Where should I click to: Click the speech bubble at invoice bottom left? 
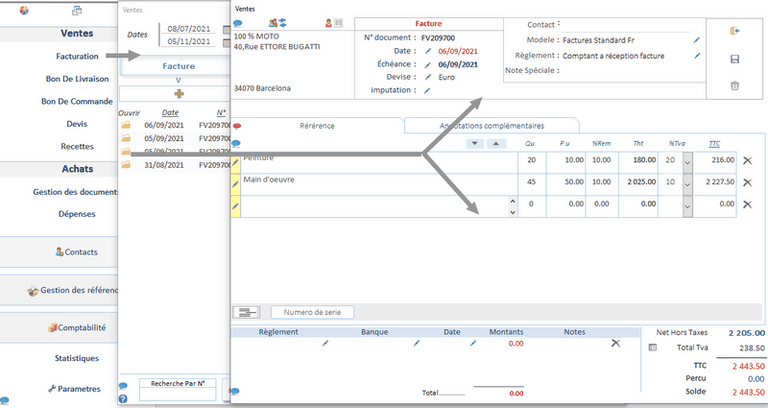pyautogui.click(x=235, y=391)
